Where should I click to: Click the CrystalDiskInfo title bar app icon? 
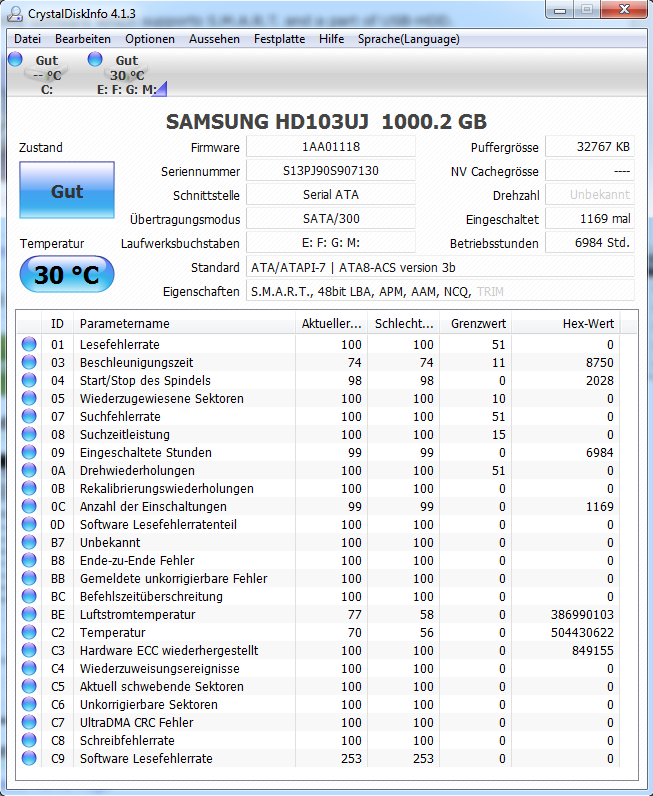[15, 14]
